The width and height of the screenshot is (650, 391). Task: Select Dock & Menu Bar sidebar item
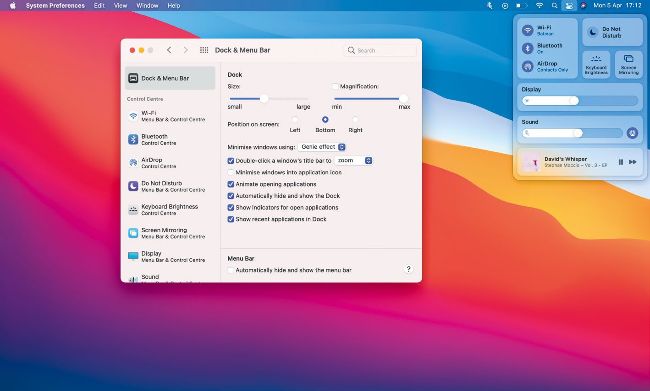(170, 78)
